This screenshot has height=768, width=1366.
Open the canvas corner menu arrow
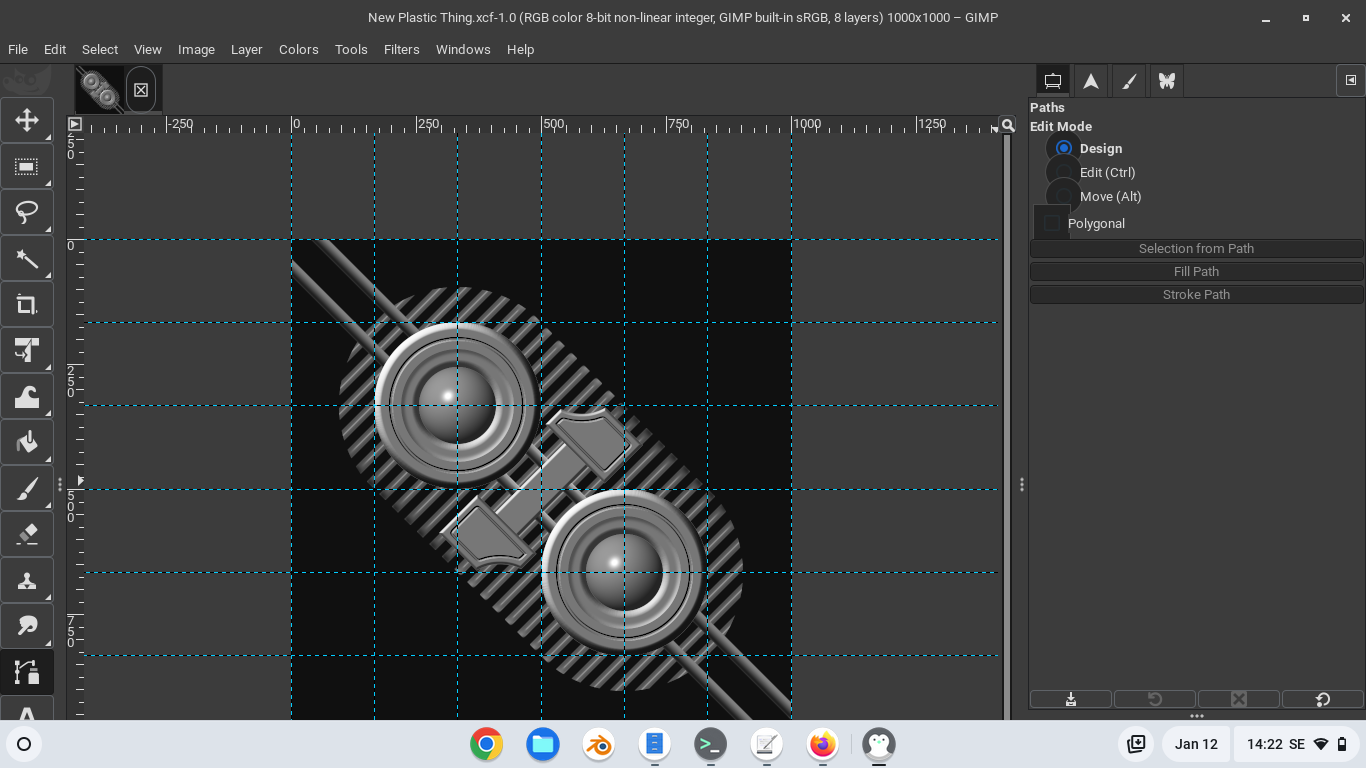click(x=75, y=125)
